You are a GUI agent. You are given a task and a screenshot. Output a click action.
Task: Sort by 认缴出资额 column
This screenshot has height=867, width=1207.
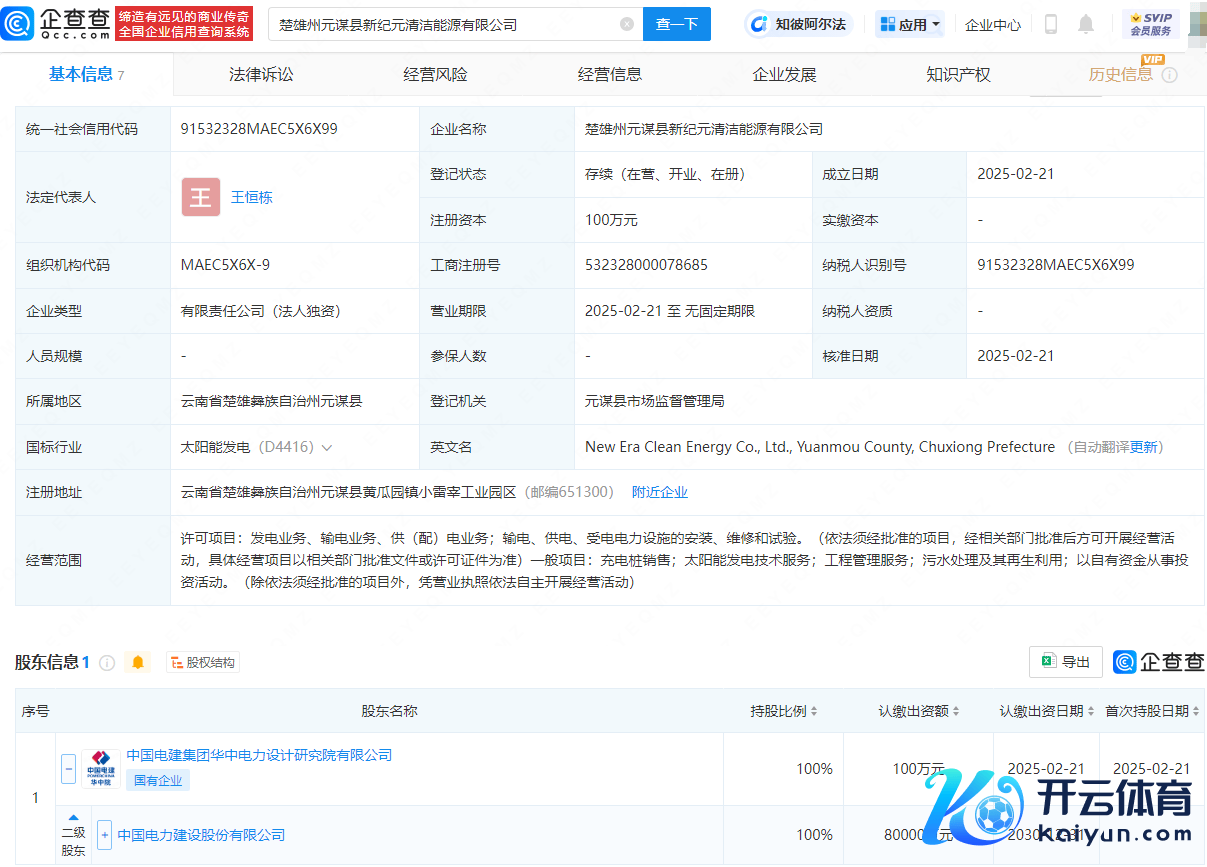point(919,711)
